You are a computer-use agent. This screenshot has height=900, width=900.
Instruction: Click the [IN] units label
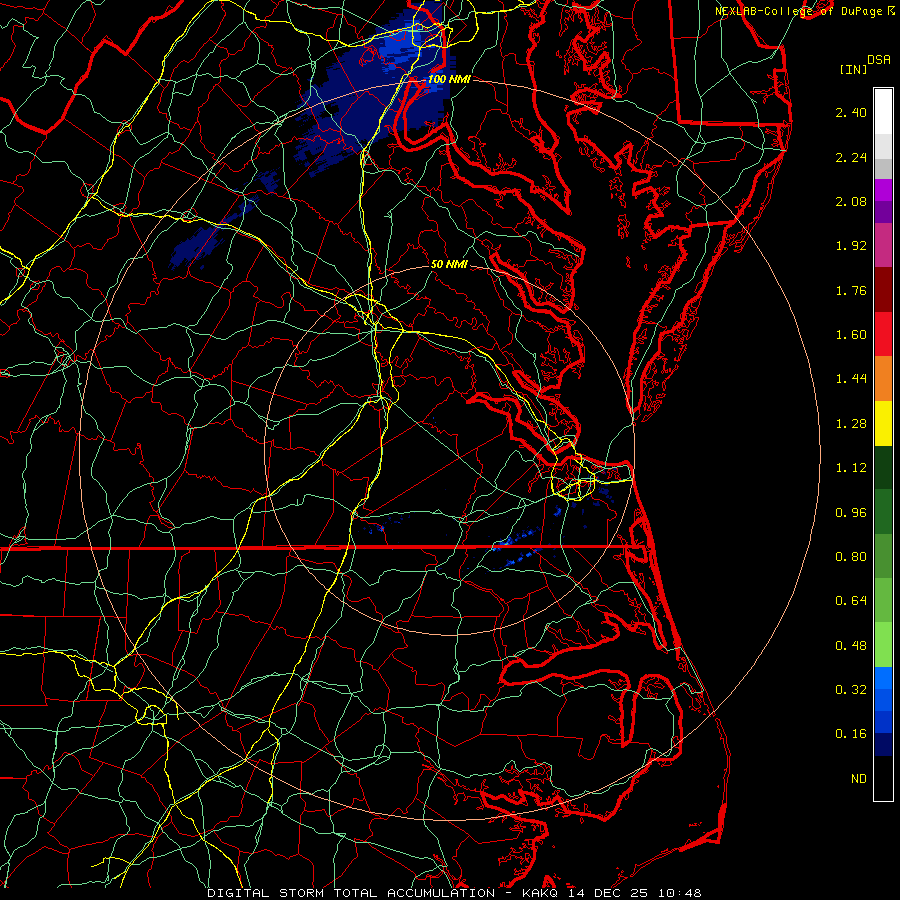click(854, 69)
